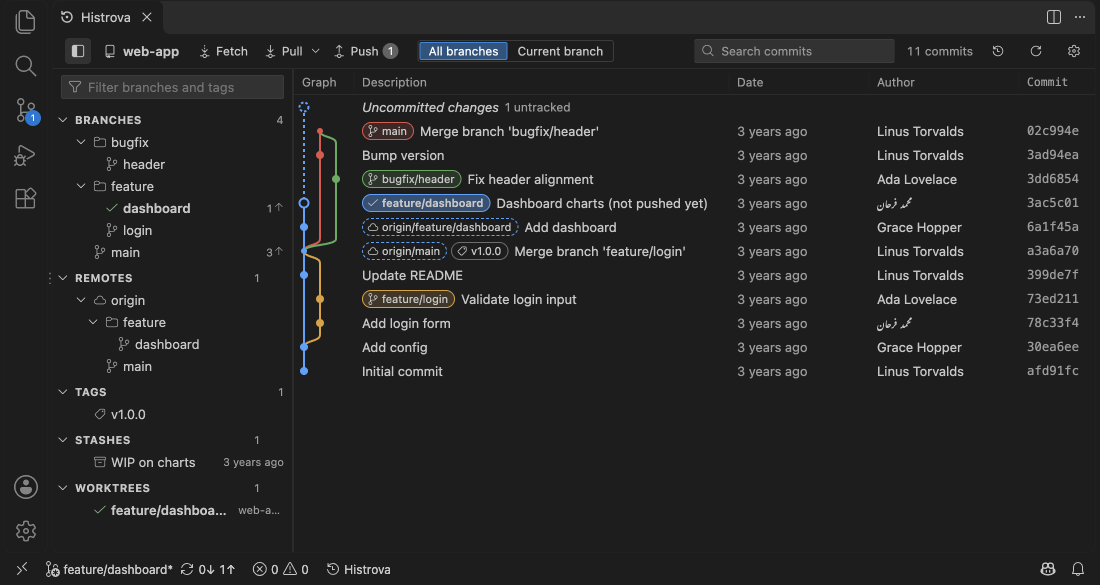The width and height of the screenshot is (1100, 585).
Task: Click the Author column header
Action: [896, 82]
